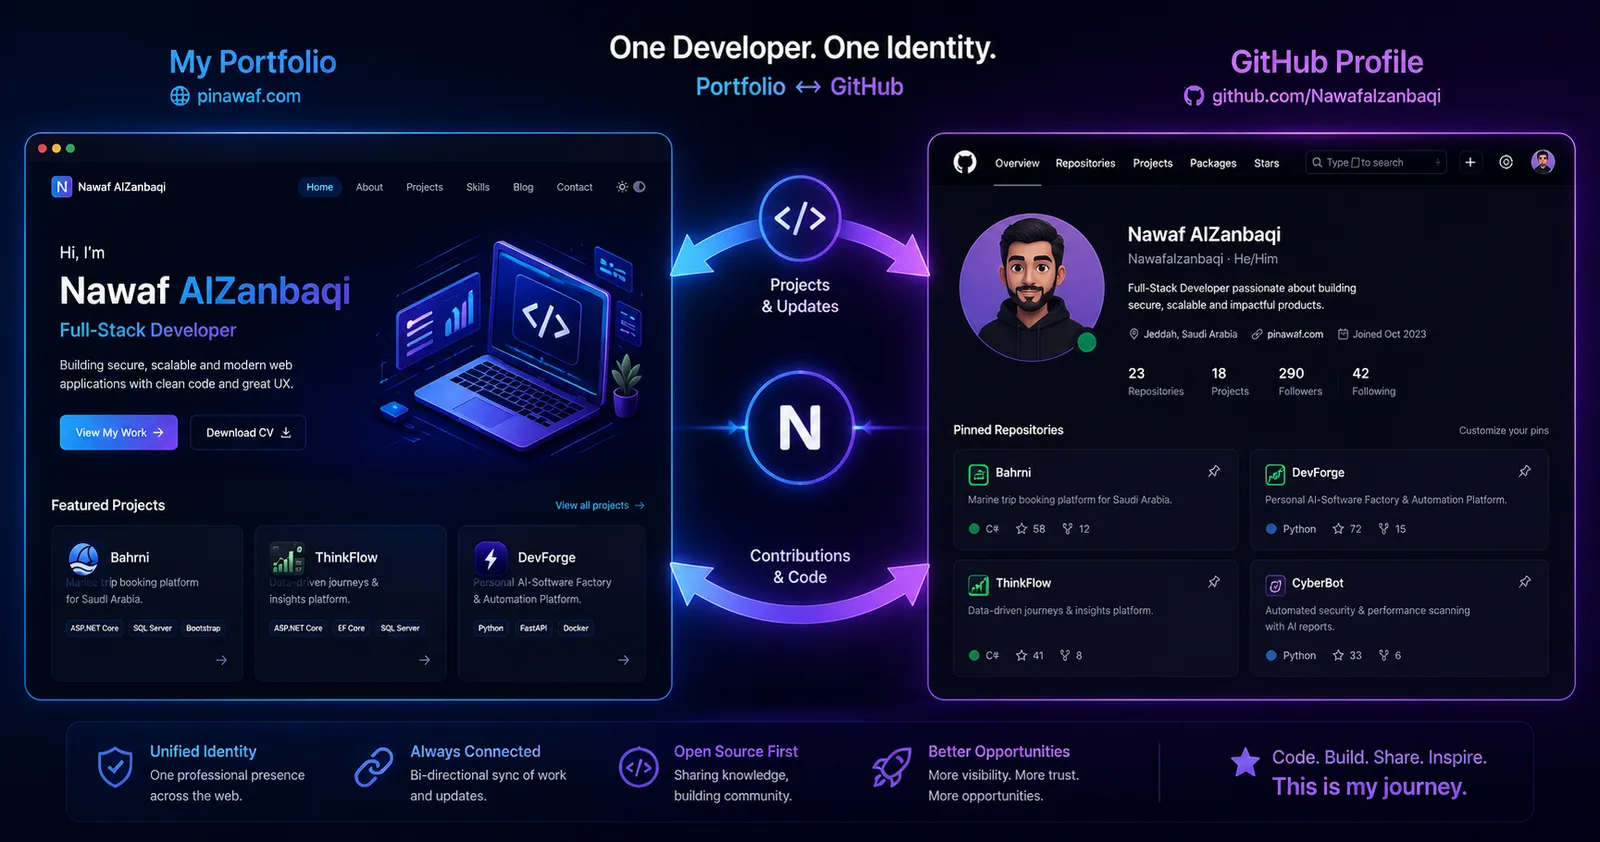Open the Bahrni card arrow in Featured Projects

[x=221, y=660]
